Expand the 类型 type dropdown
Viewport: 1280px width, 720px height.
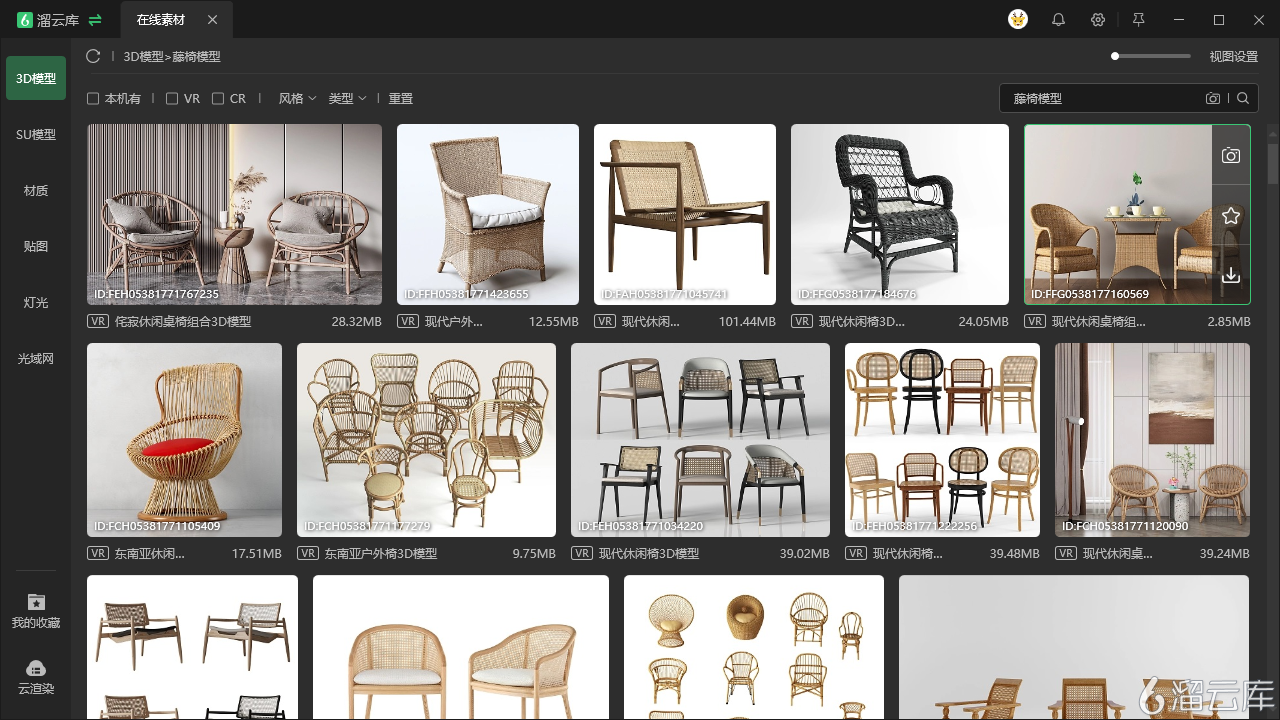[x=347, y=99]
